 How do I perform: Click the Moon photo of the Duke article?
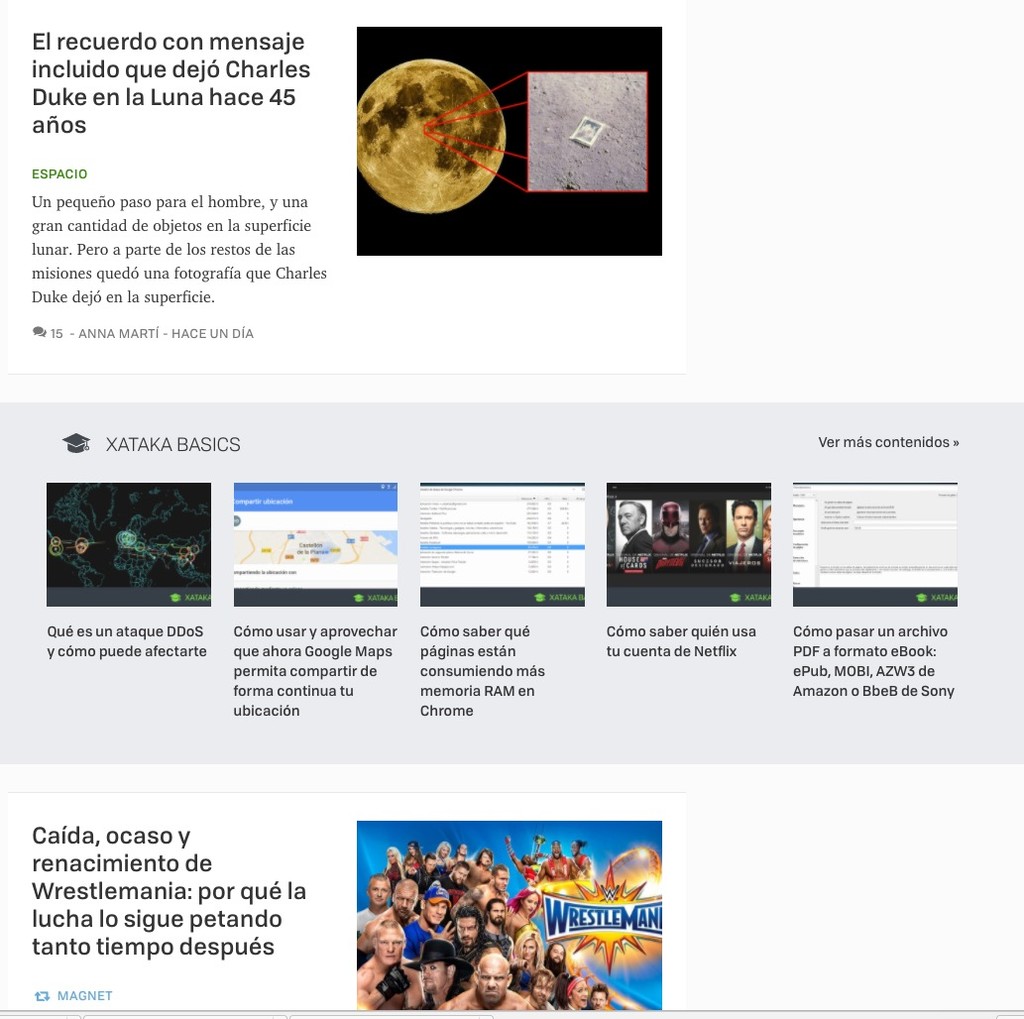click(509, 140)
